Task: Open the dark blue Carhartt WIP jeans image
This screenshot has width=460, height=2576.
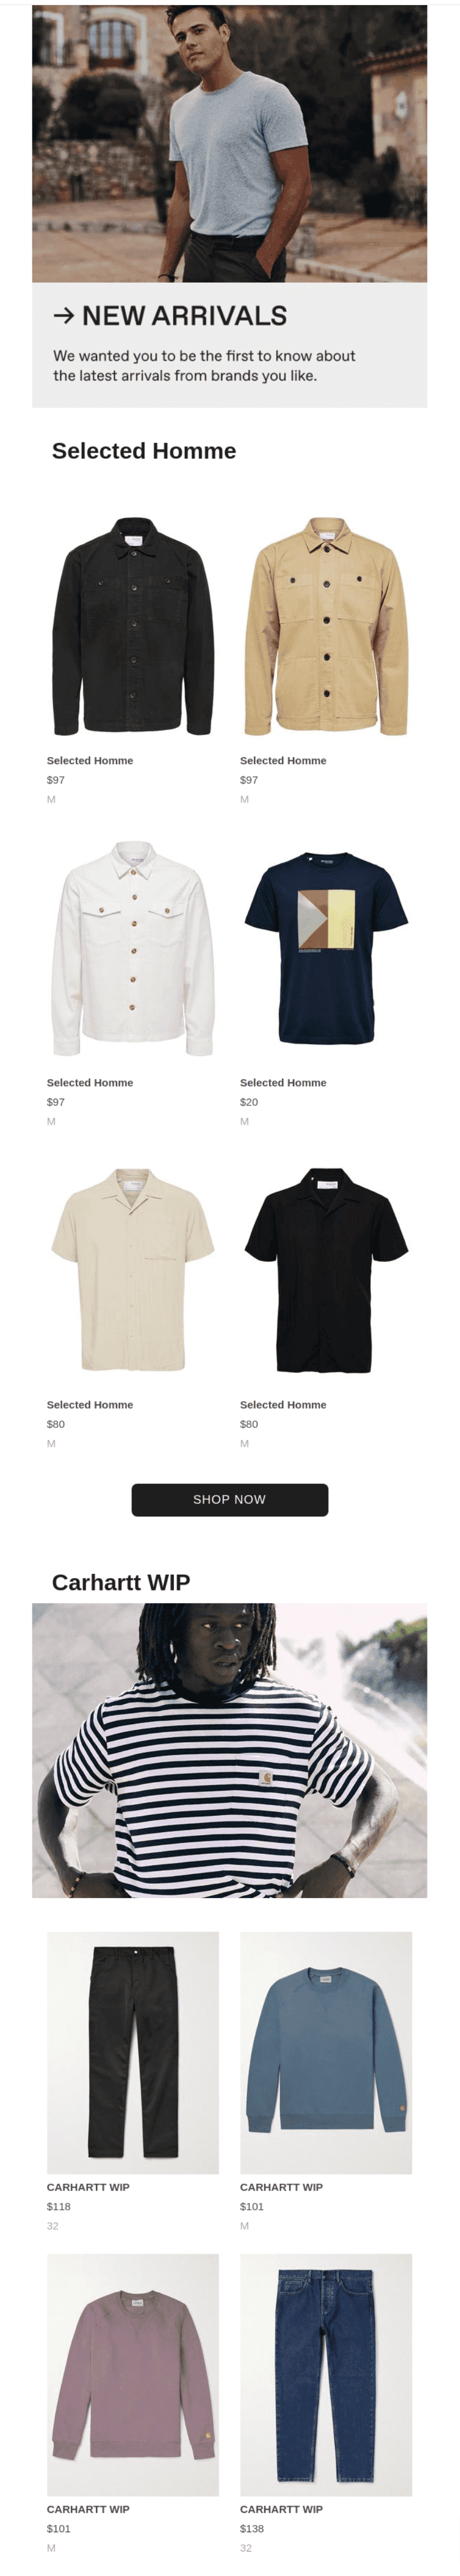Action: click(x=326, y=2374)
